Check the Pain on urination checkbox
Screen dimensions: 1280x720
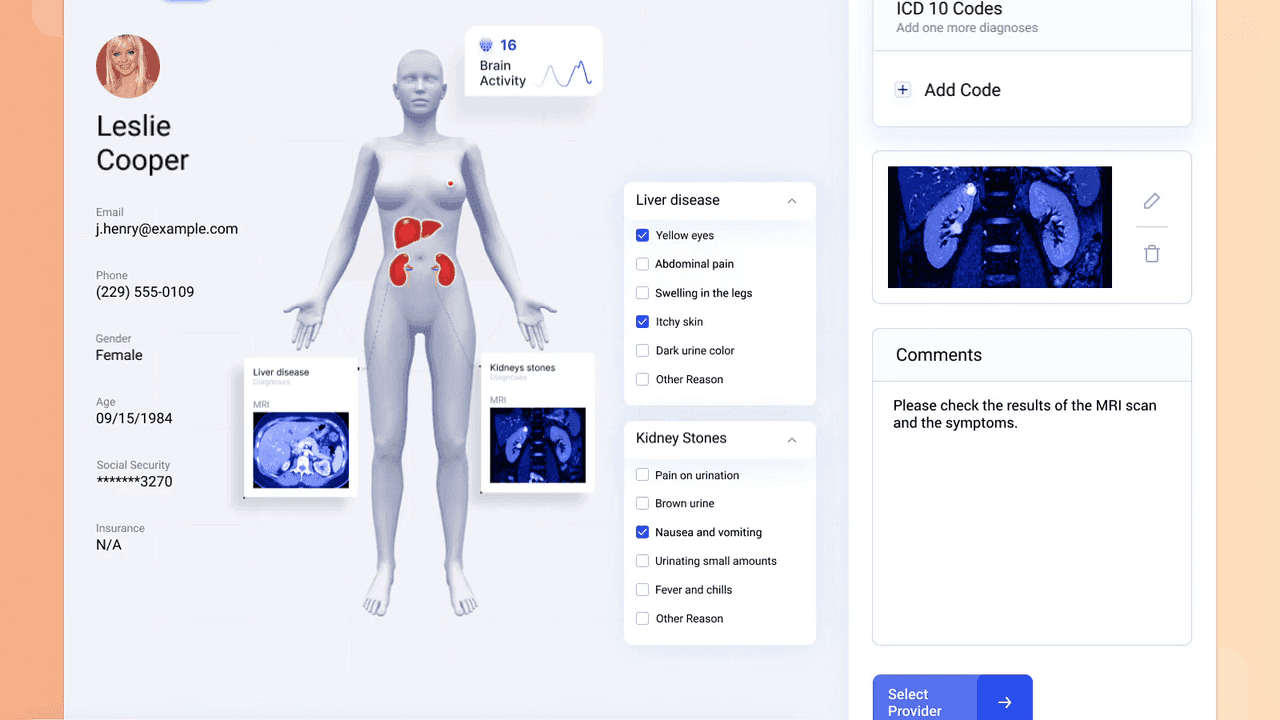coord(642,475)
